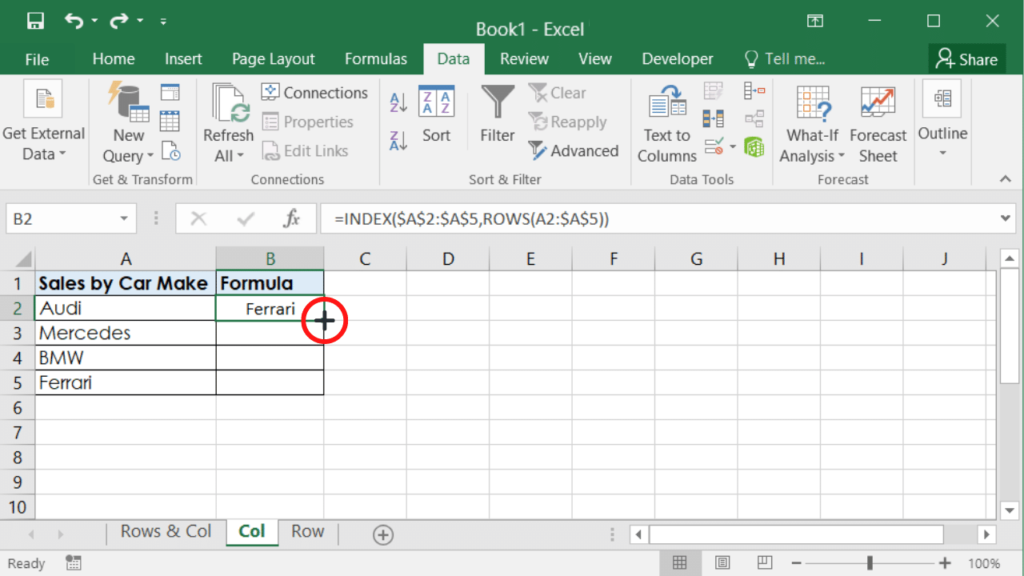1024x576 pixels.
Task: Switch to Page Break Preview view
Action: tap(765, 563)
